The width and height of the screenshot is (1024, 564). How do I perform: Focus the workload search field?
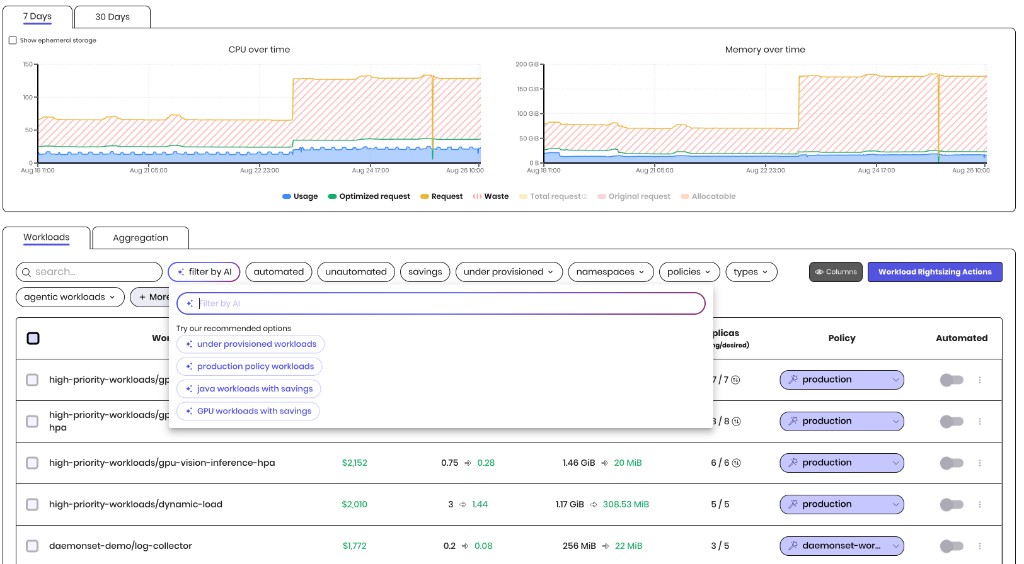tap(89, 272)
